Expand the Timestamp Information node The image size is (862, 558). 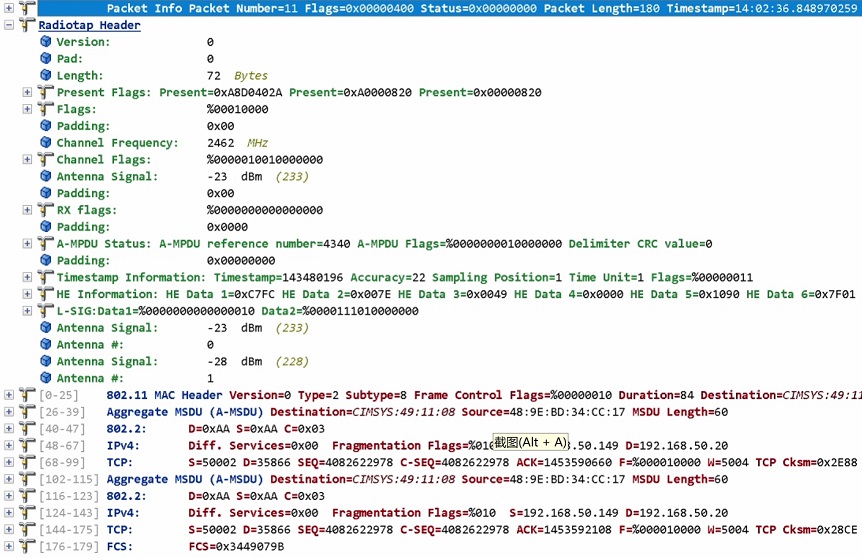tap(27, 278)
